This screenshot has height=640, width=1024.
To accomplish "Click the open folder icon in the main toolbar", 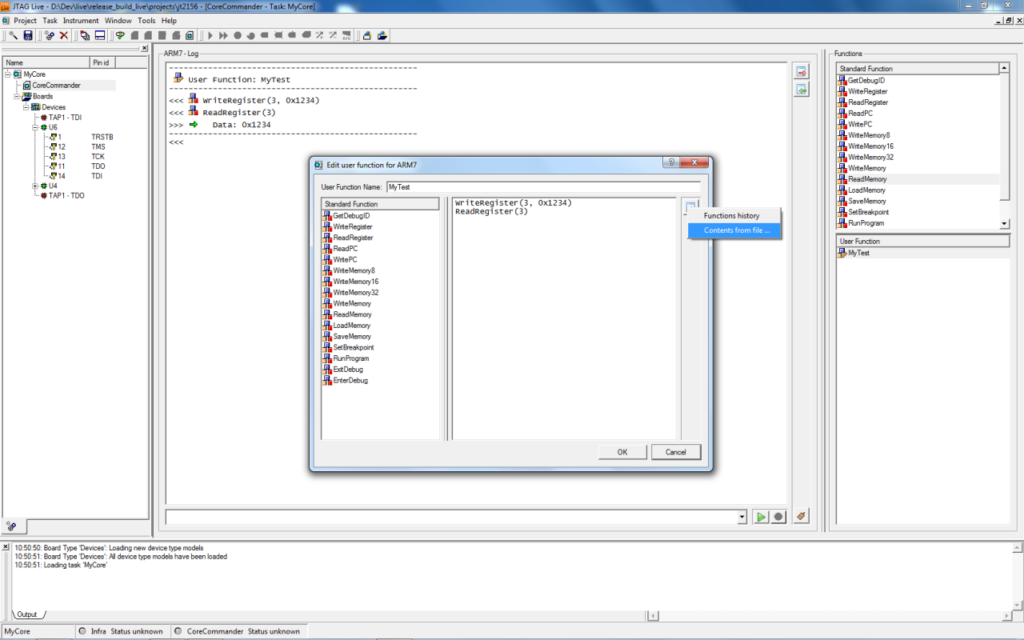I will click(x=382, y=35).
